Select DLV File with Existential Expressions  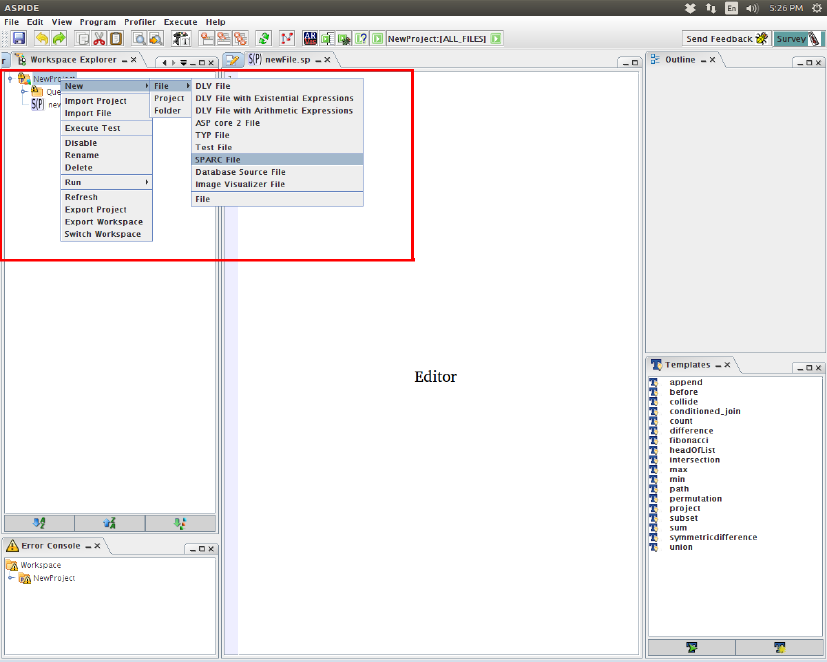click(277, 98)
